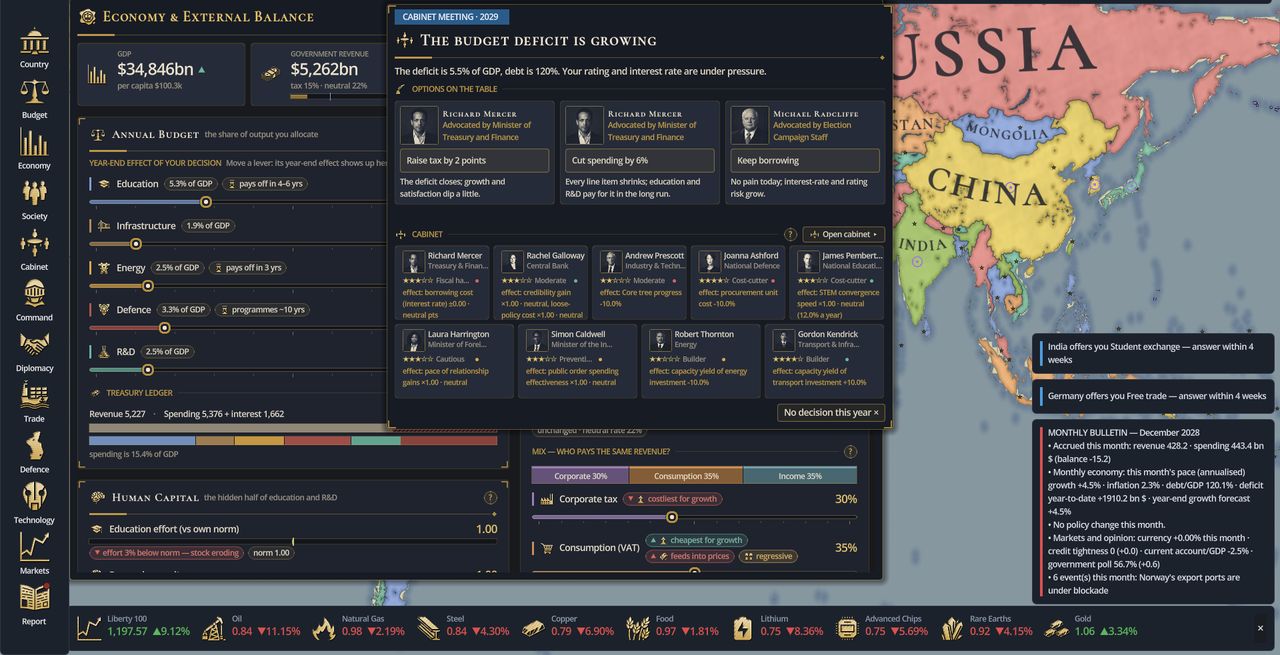Screen dimensions: 1280x655
Task: Select the Cabinet icon in the sidebar
Action: point(34,251)
